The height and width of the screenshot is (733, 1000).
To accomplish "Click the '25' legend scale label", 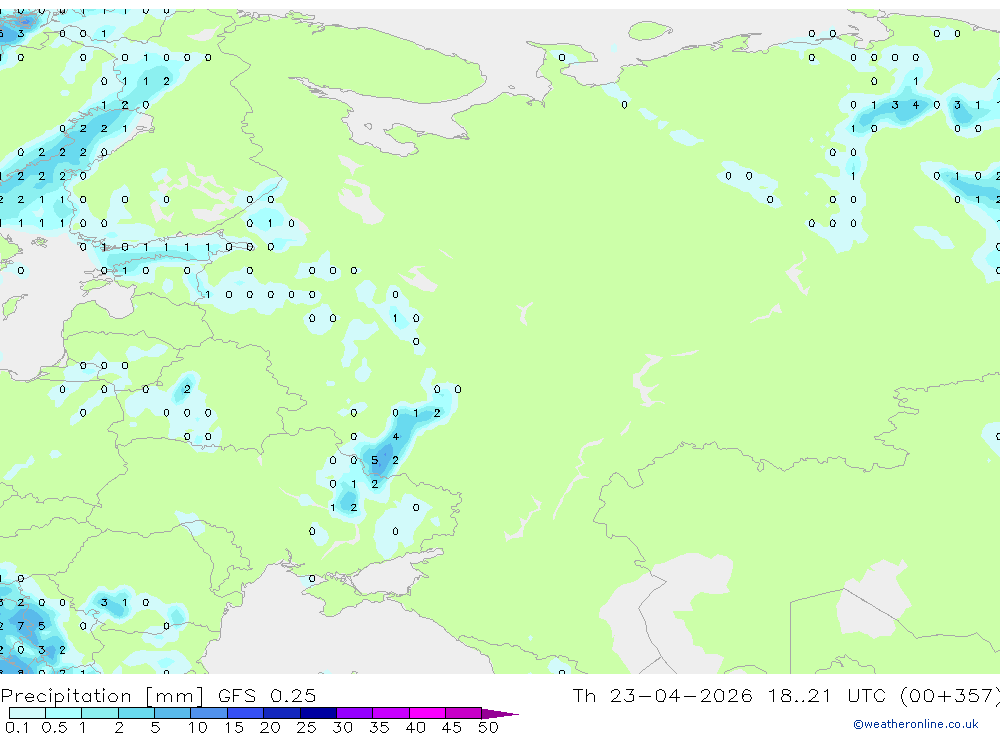I will 306,727.
